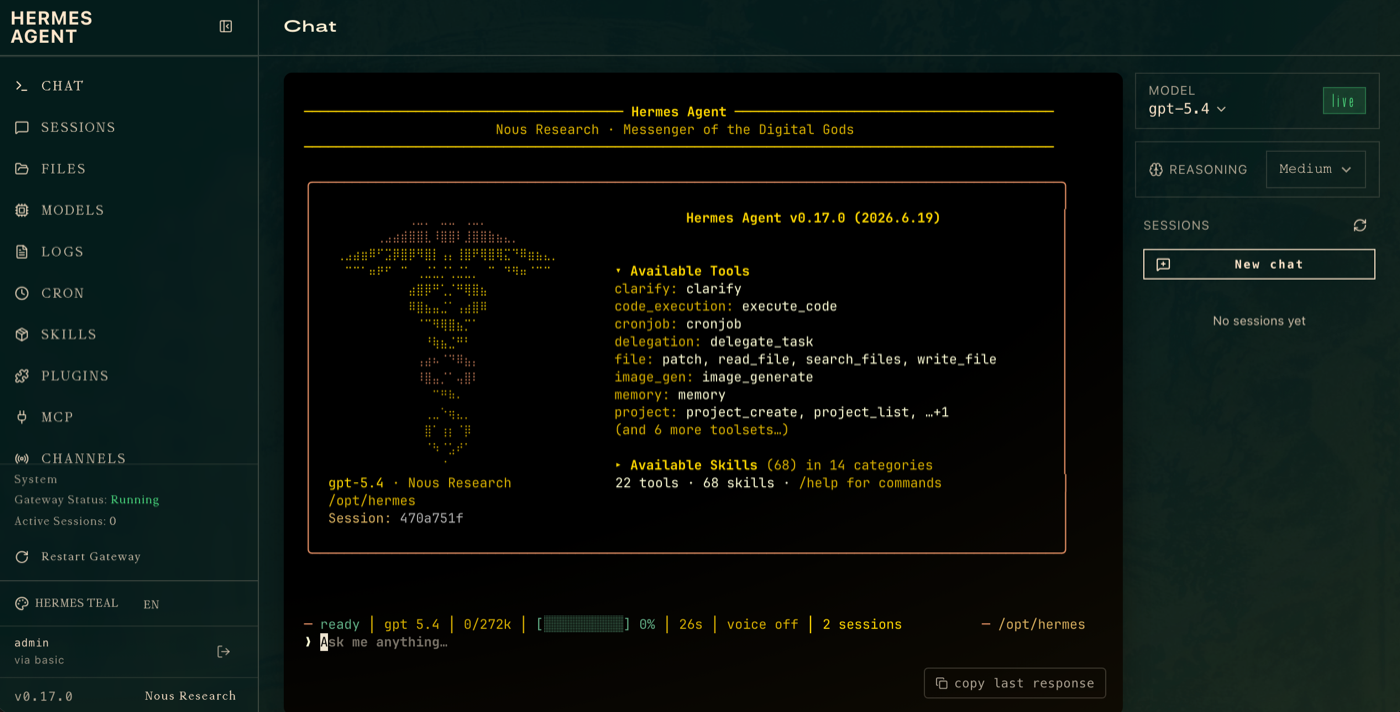Screen dimensions: 1400x712
Task: Open the Chat section
Action: [129, 86]
